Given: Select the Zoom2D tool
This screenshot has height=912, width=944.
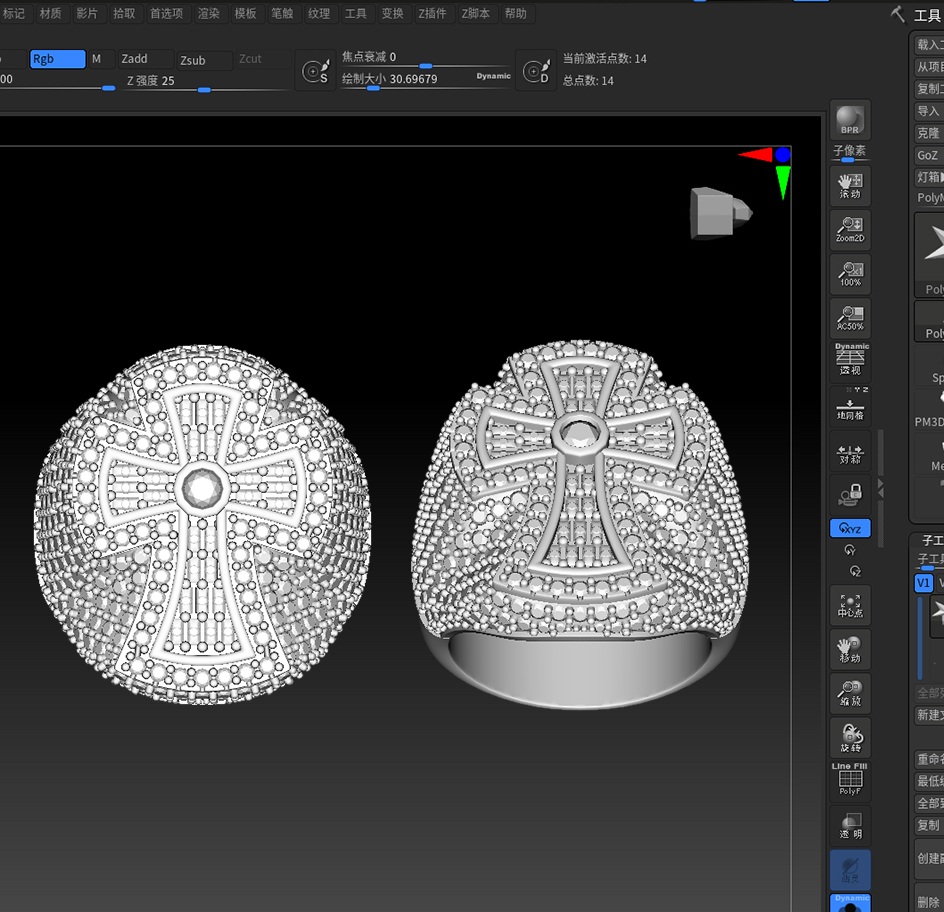Looking at the screenshot, I should point(850,230).
